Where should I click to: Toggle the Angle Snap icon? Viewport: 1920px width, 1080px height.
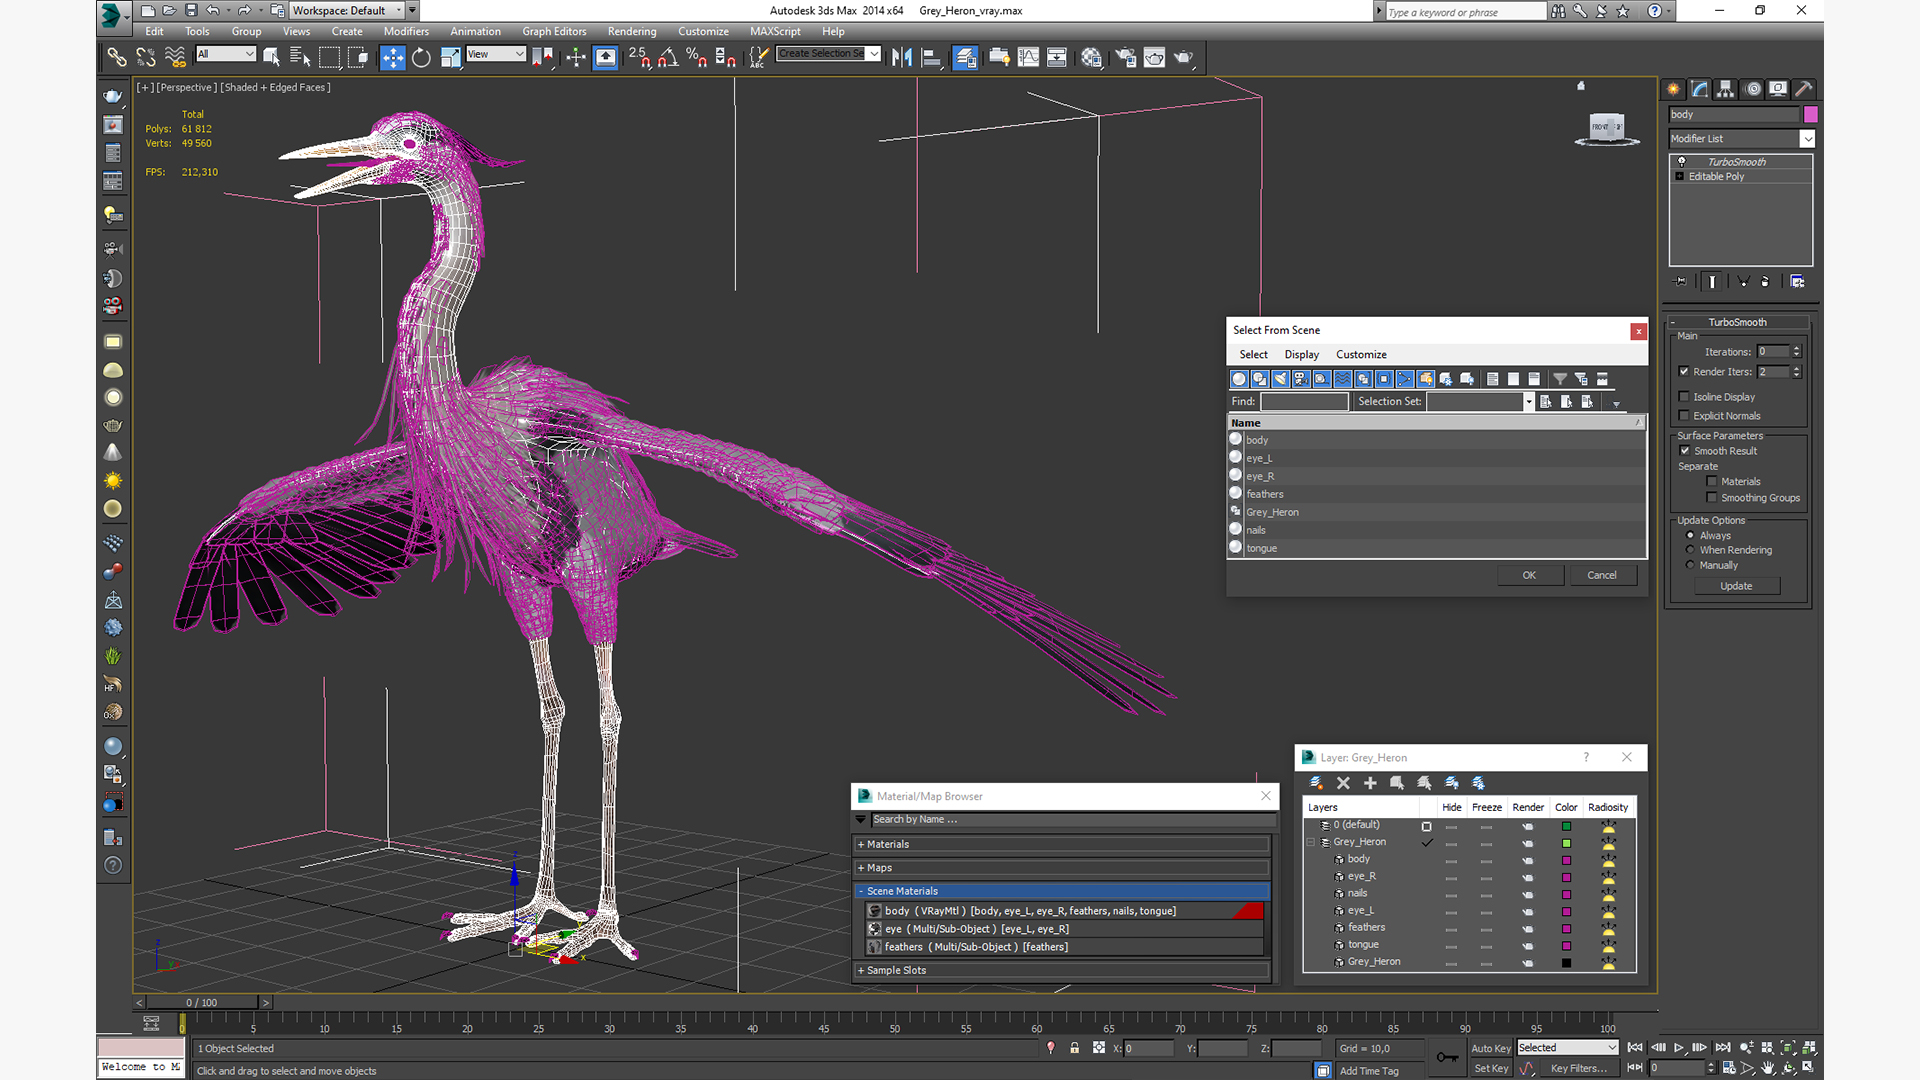(x=668, y=58)
